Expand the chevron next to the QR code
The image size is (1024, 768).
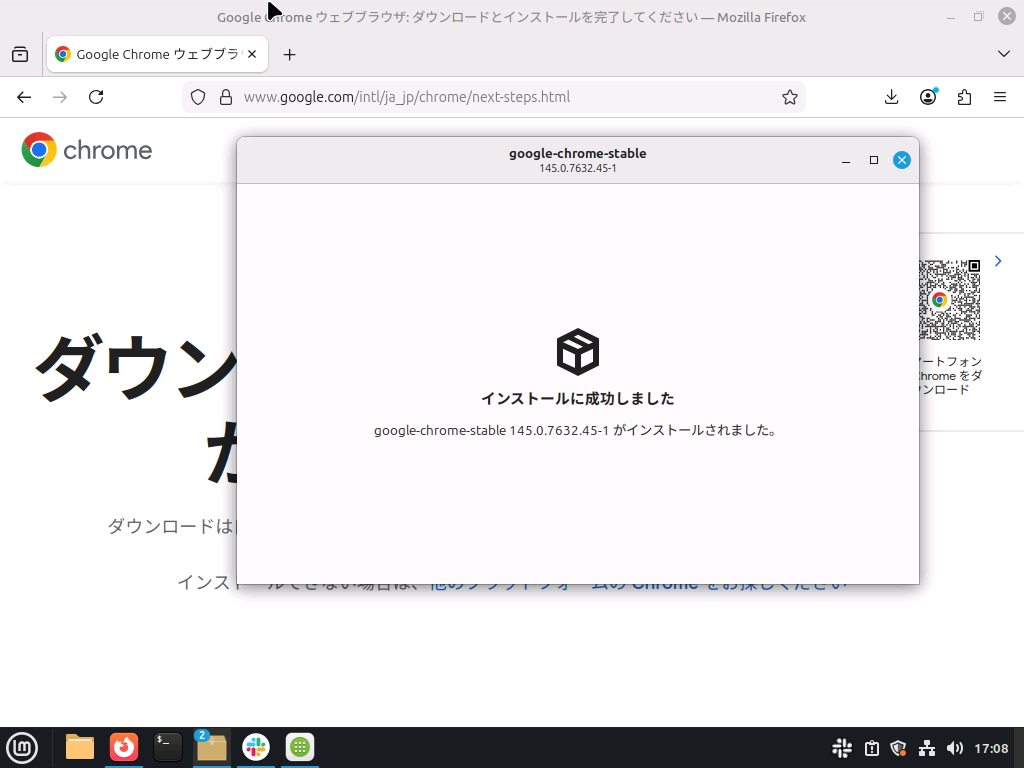point(997,260)
